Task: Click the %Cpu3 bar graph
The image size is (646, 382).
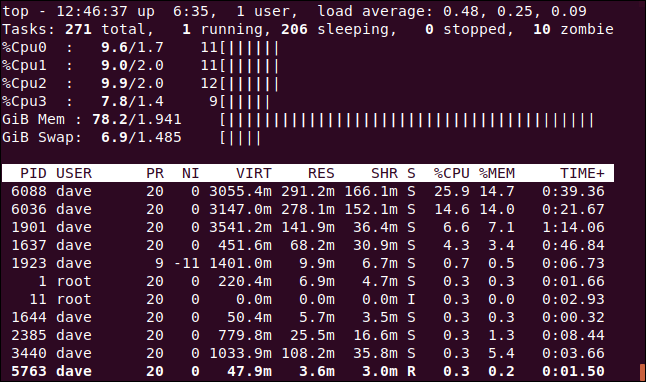Action: pos(245,102)
